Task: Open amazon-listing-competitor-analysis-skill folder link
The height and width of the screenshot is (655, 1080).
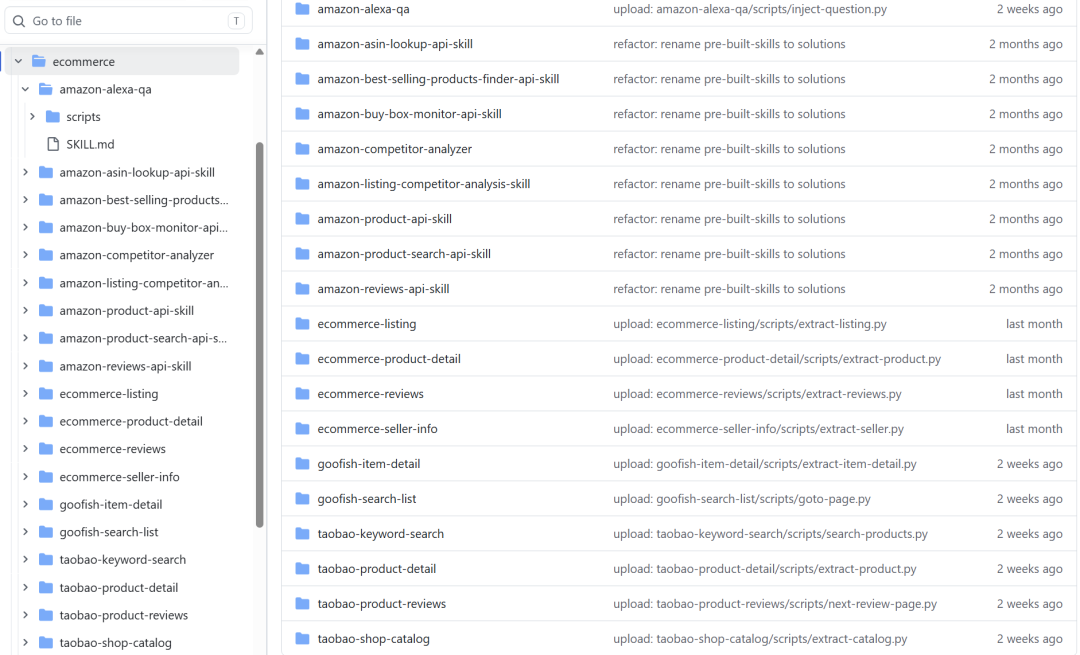Action: (424, 184)
